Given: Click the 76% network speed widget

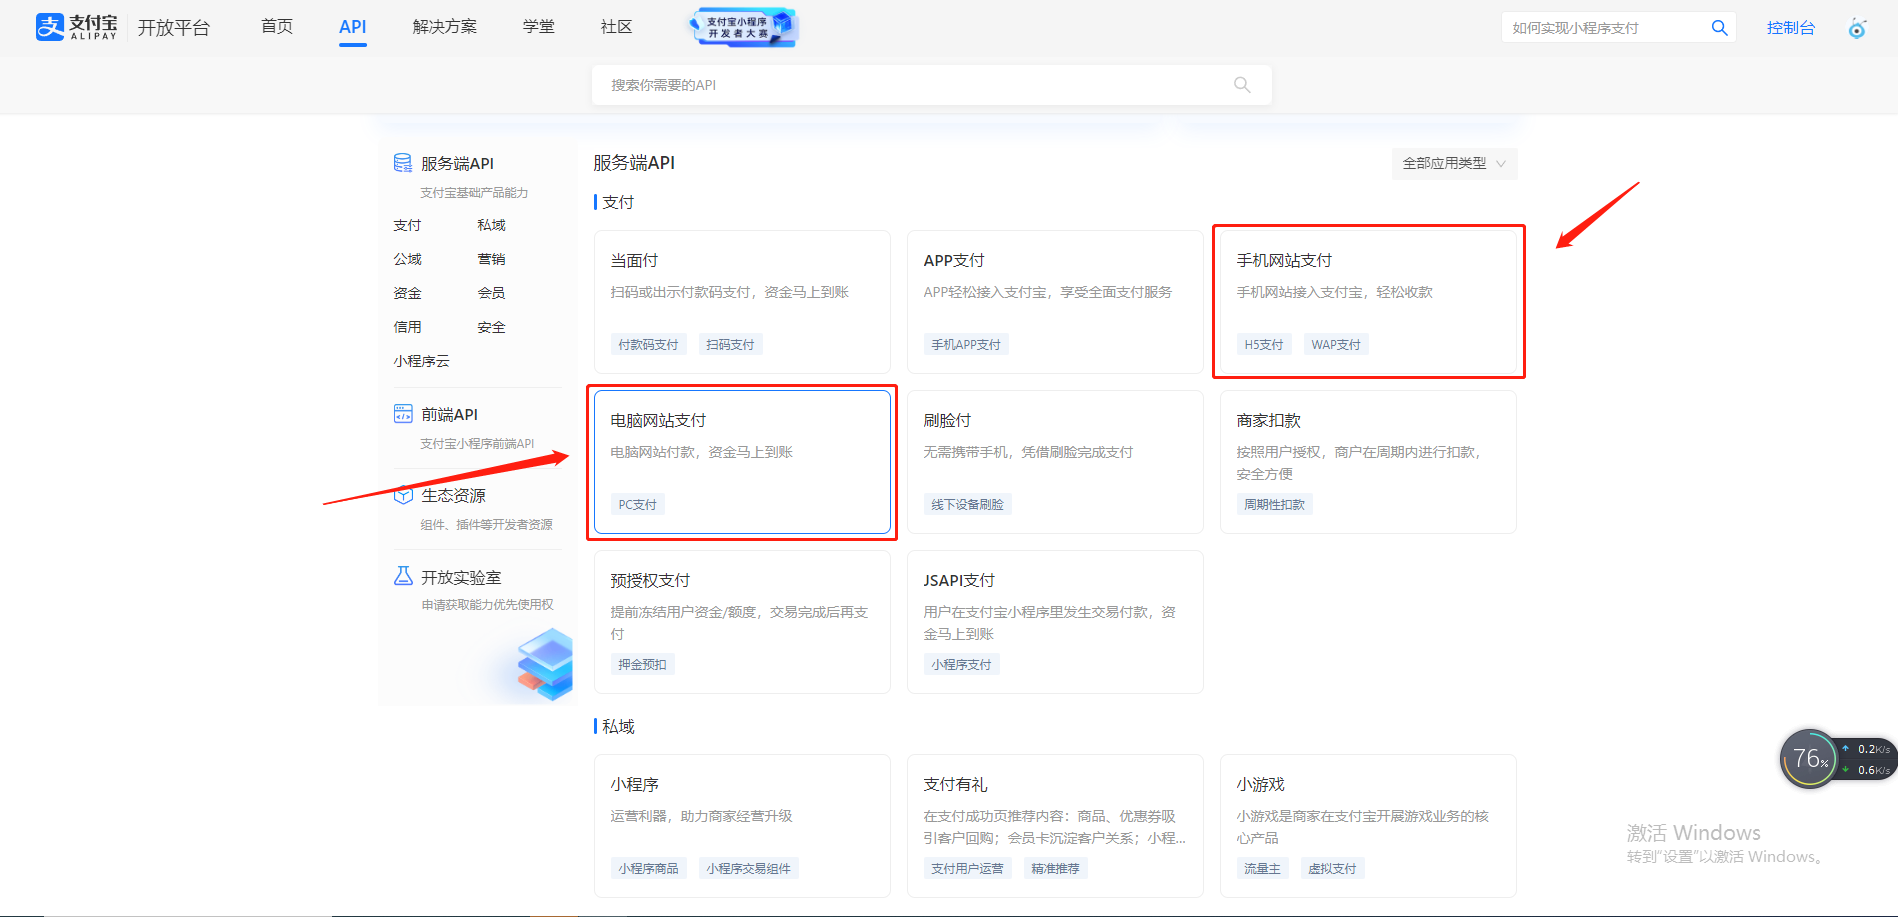Looking at the screenshot, I should pyautogui.click(x=1809, y=759).
